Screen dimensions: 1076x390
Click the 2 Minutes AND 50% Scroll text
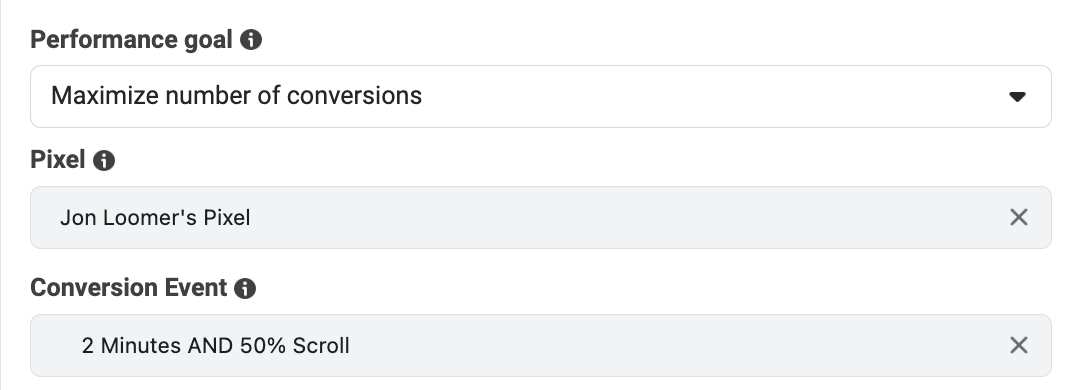click(x=215, y=345)
